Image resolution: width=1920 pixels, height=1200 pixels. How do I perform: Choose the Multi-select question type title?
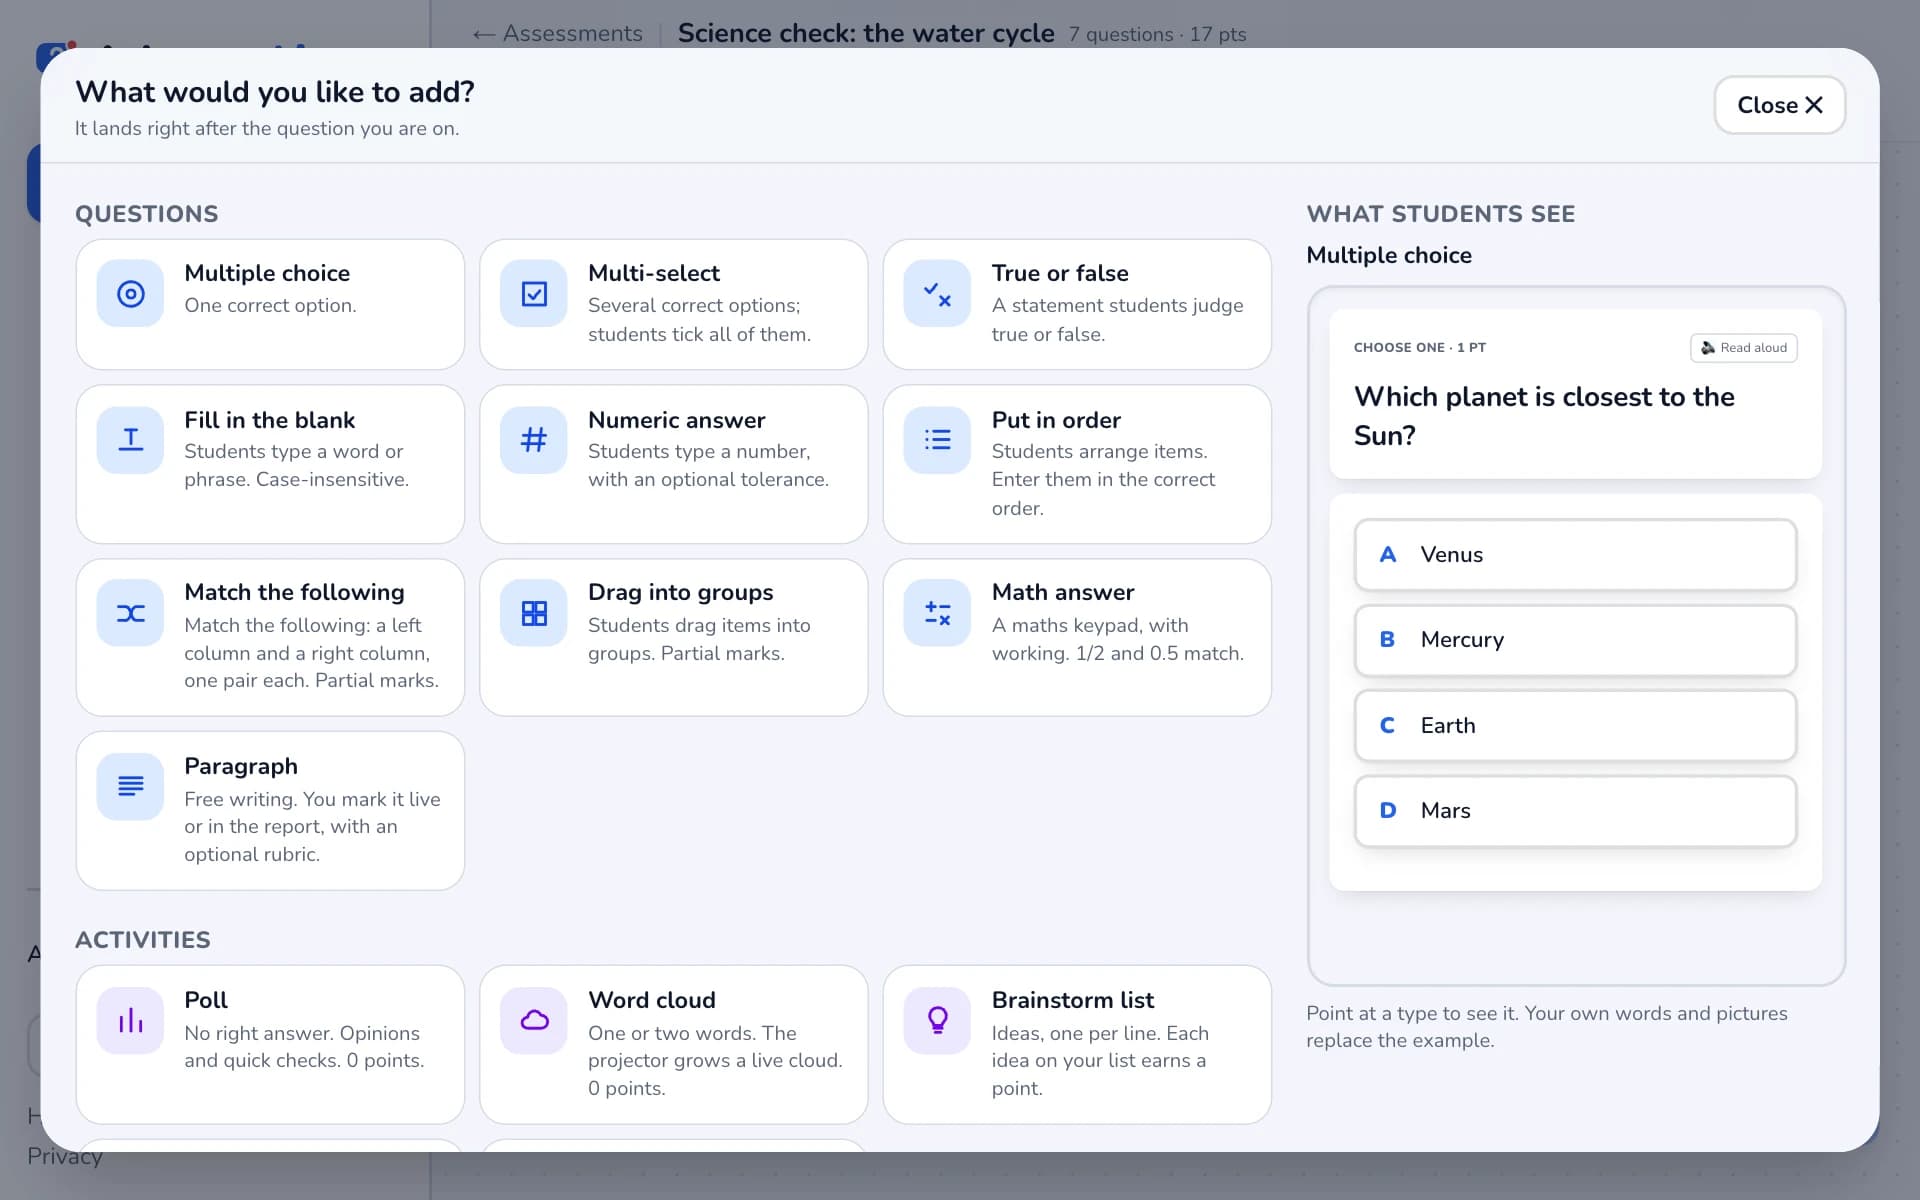[x=654, y=273]
